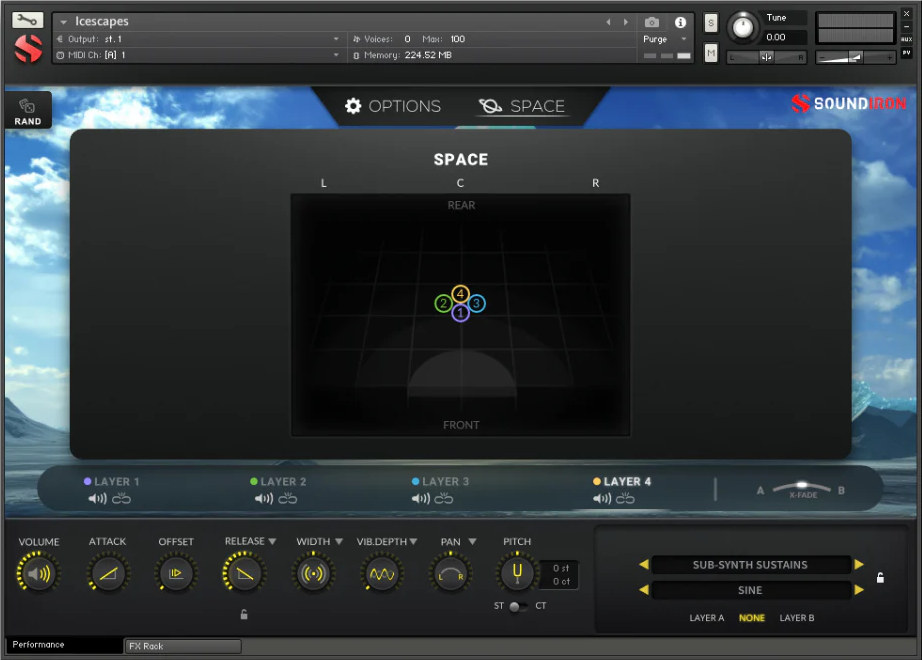The width and height of the screenshot is (922, 660).
Task: Click the right arrow beside SINE
Action: [x=860, y=590]
